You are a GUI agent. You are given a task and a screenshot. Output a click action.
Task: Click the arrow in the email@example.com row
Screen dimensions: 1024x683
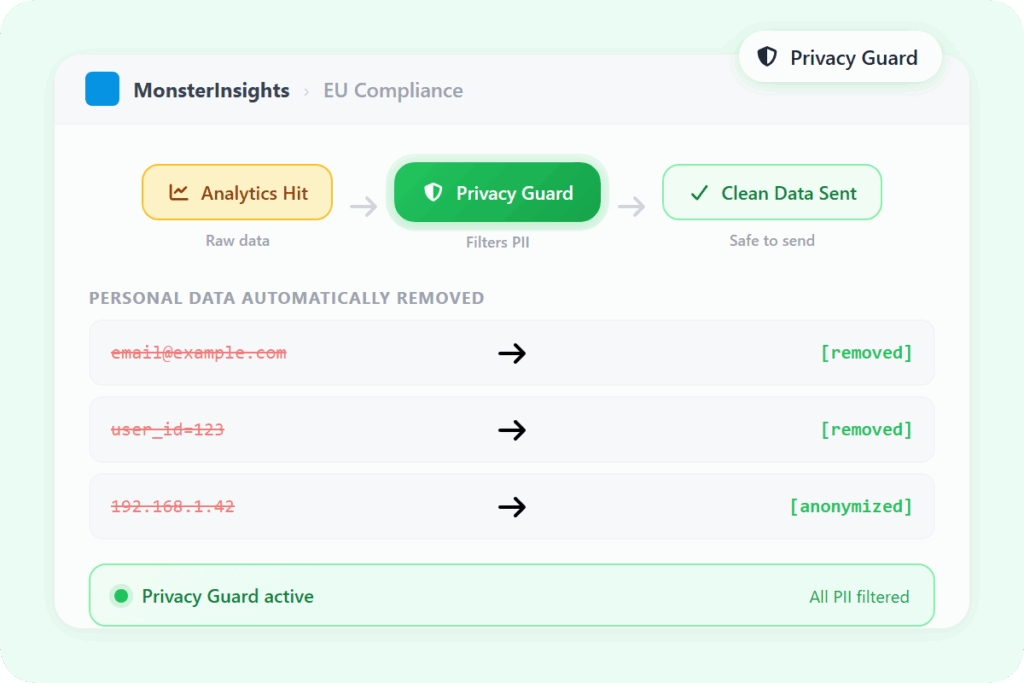(512, 353)
